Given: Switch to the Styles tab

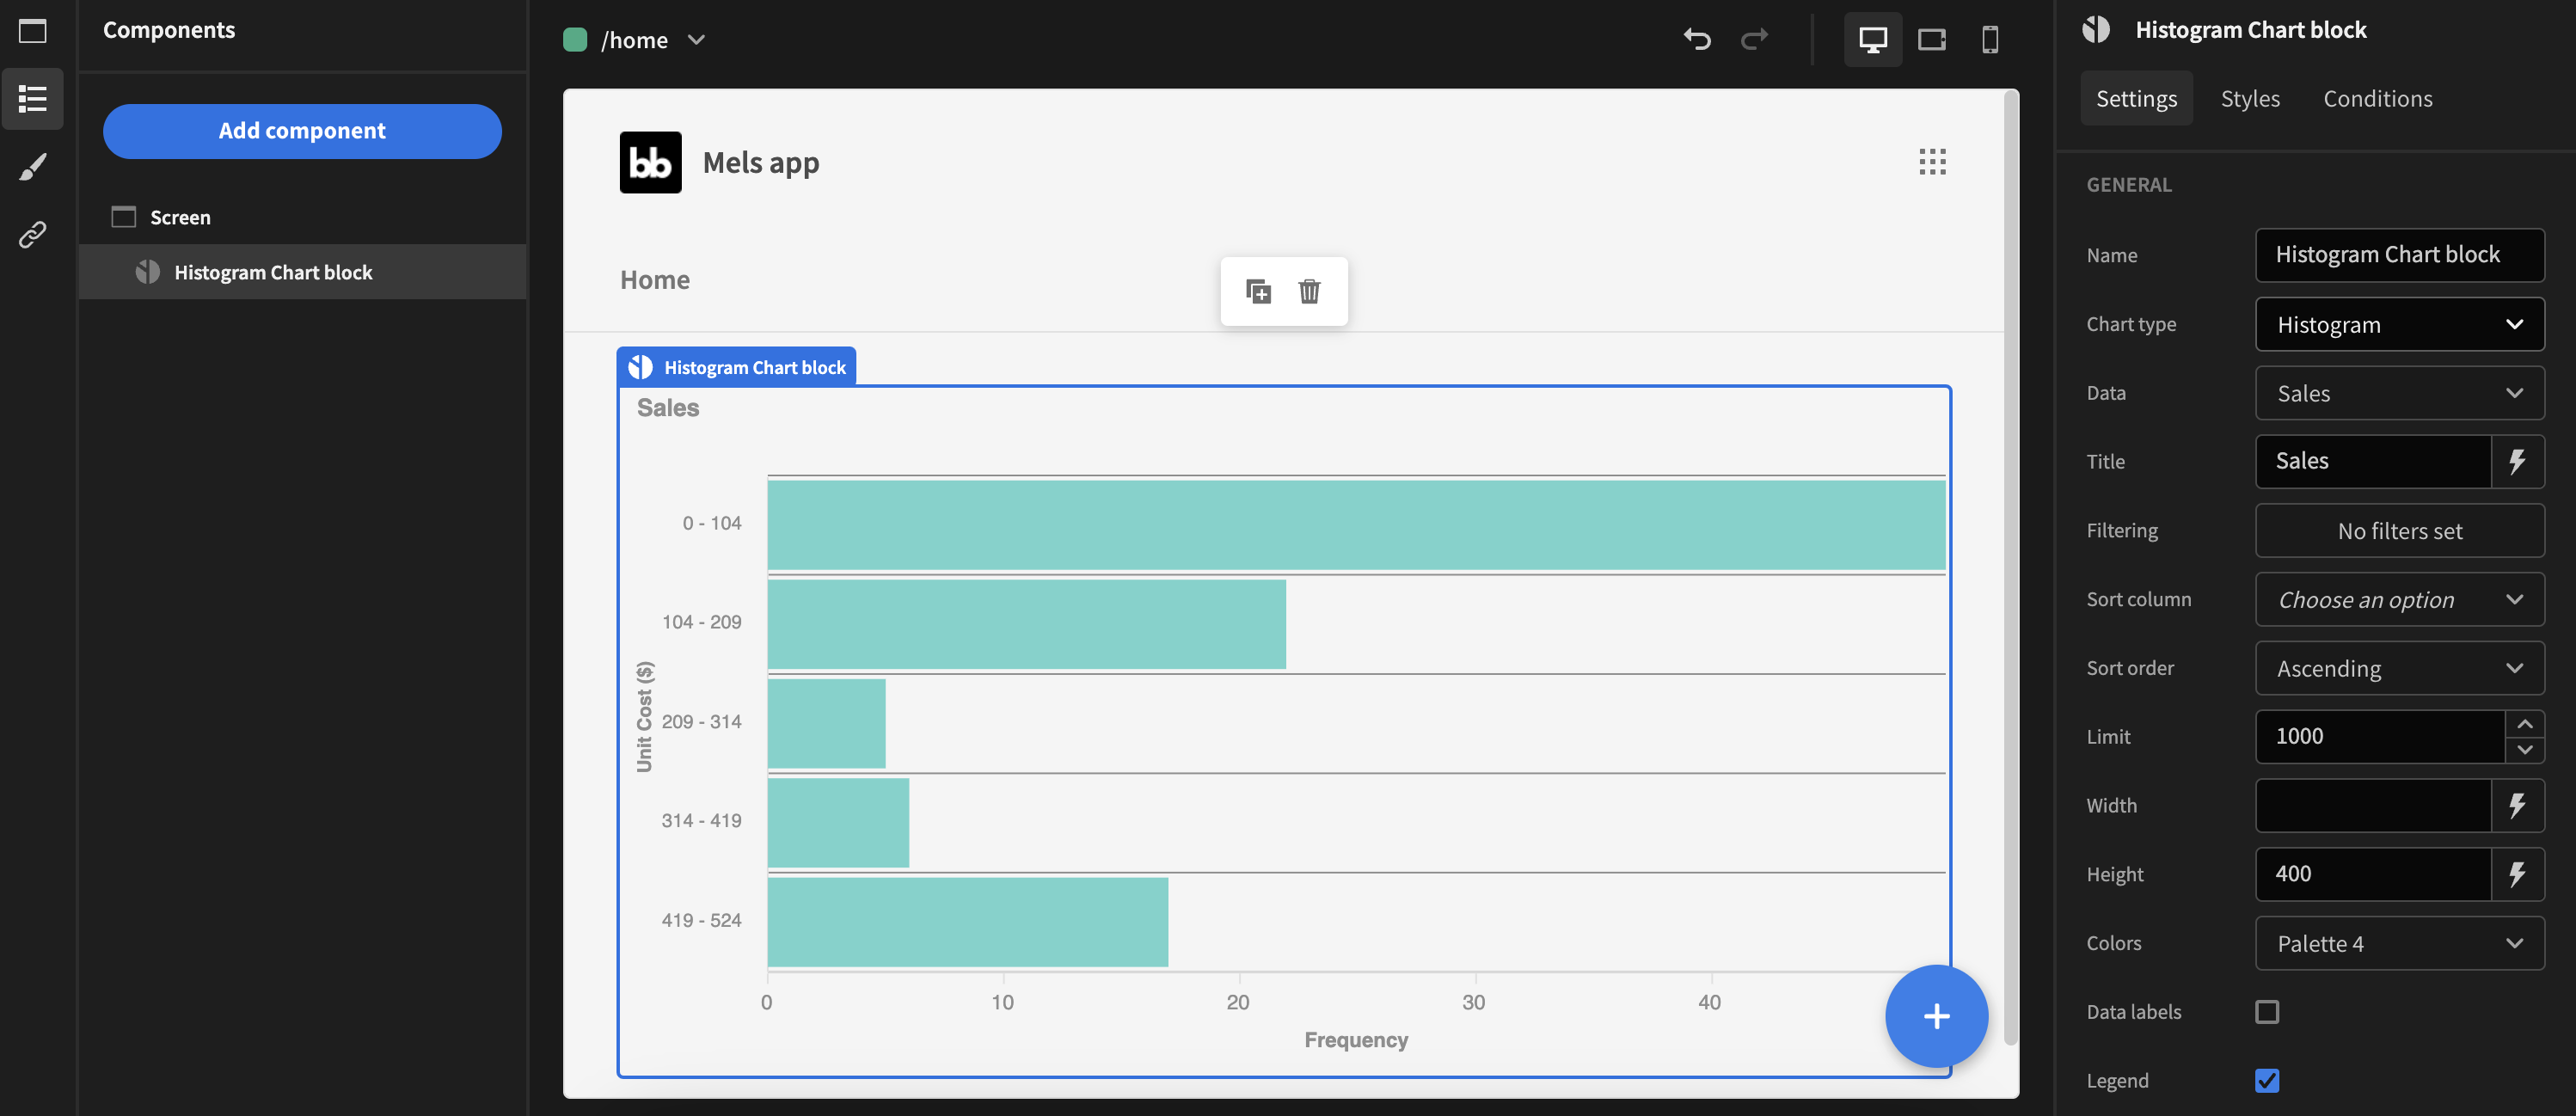Looking at the screenshot, I should pyautogui.click(x=2250, y=98).
